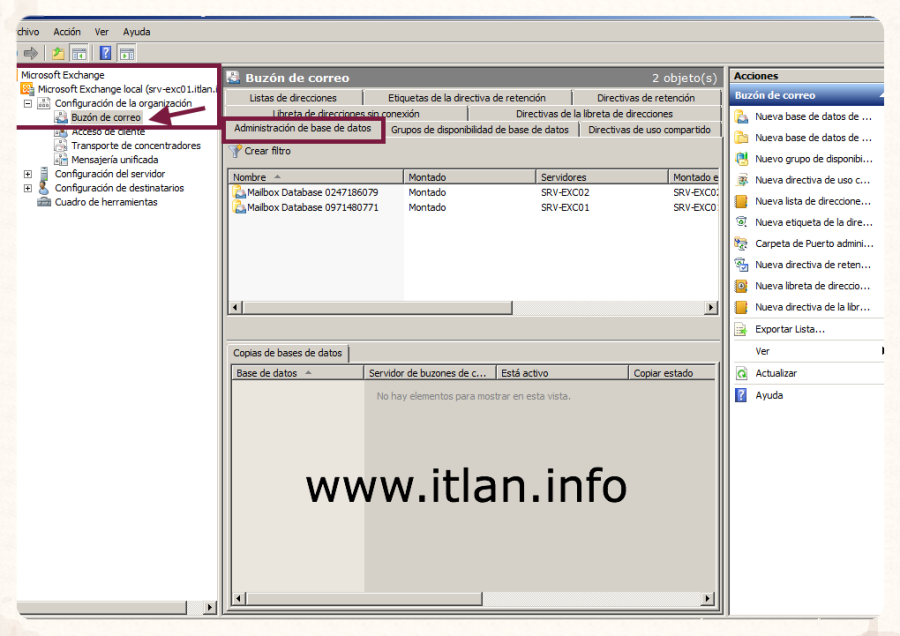This screenshot has width=900, height=636.
Task: Click the up-one-level folder toolbar icon
Action: (x=59, y=53)
